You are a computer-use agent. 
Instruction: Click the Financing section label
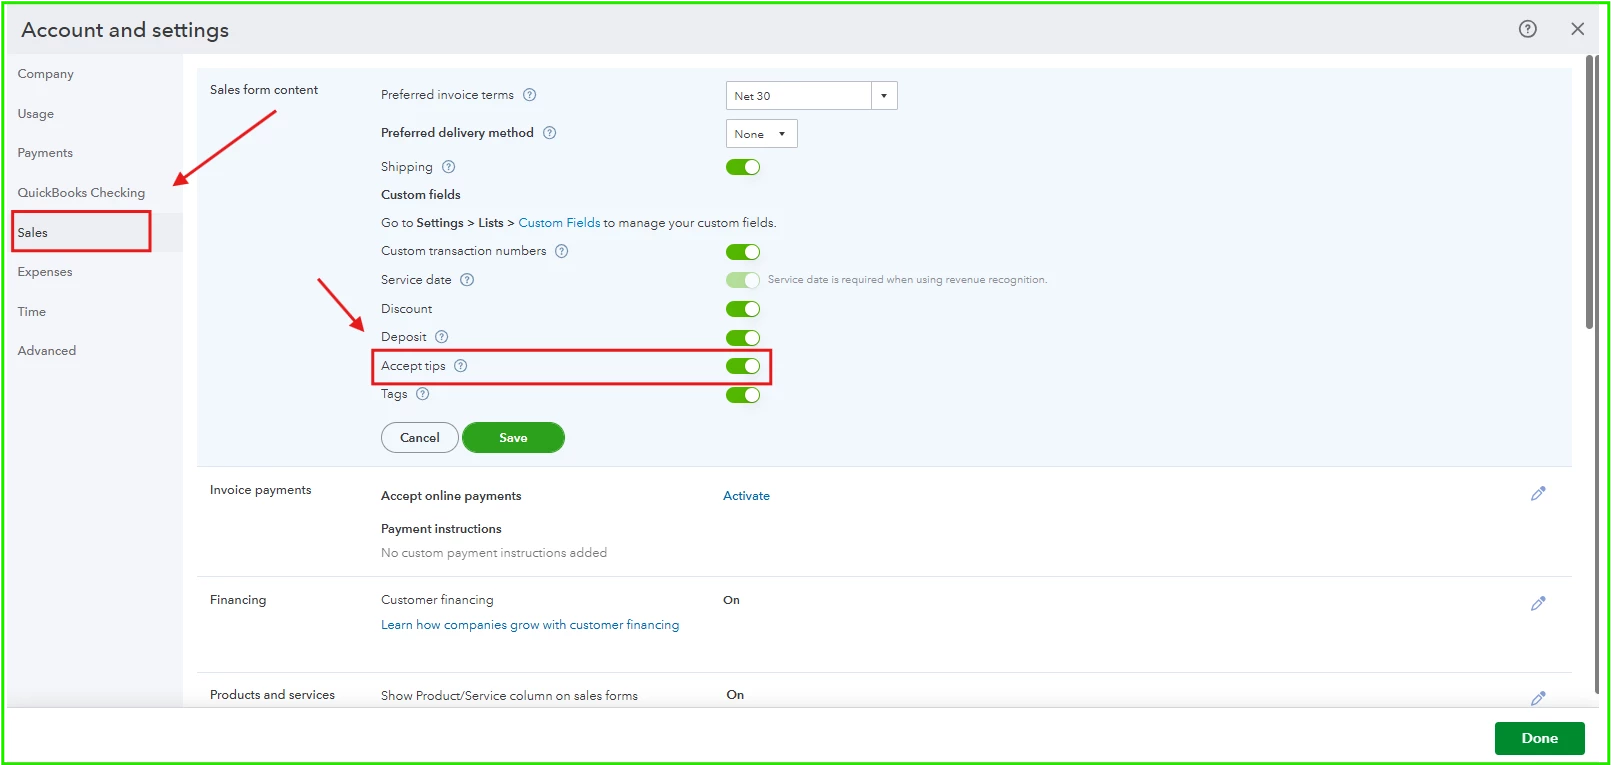coord(238,600)
